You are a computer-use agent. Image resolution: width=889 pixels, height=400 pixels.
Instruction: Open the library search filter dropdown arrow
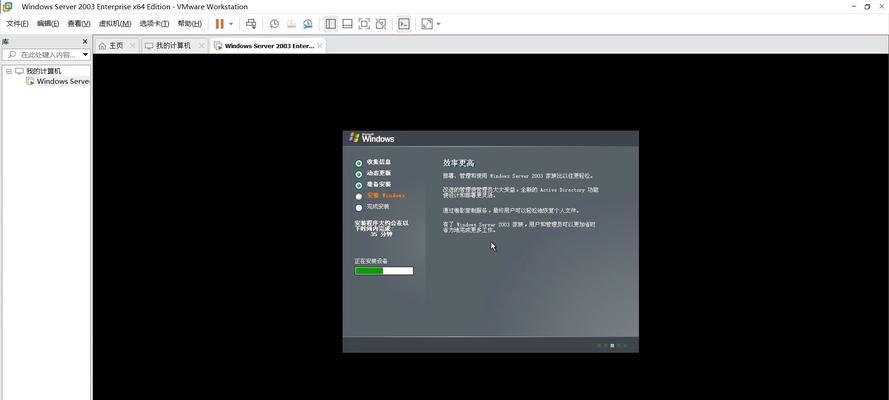click(85, 55)
